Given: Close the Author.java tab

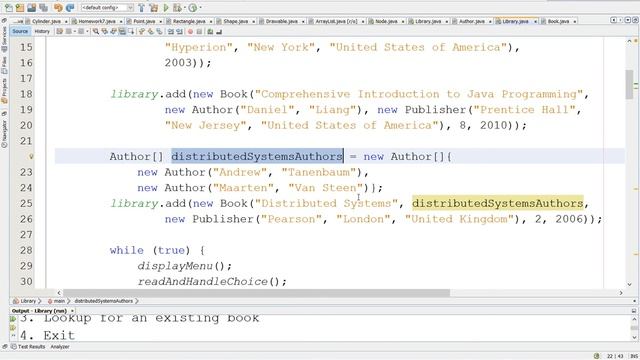Looking at the screenshot, I should (490, 21).
